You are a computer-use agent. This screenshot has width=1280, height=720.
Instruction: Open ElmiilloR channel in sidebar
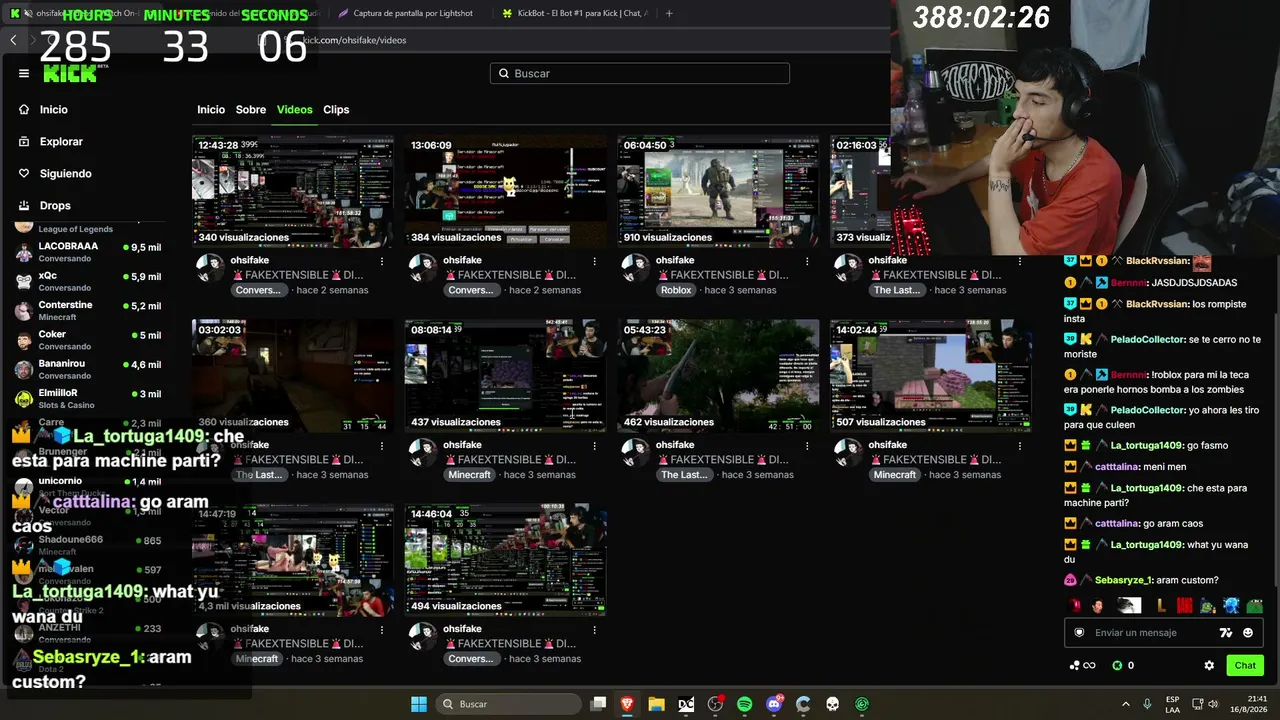88,398
